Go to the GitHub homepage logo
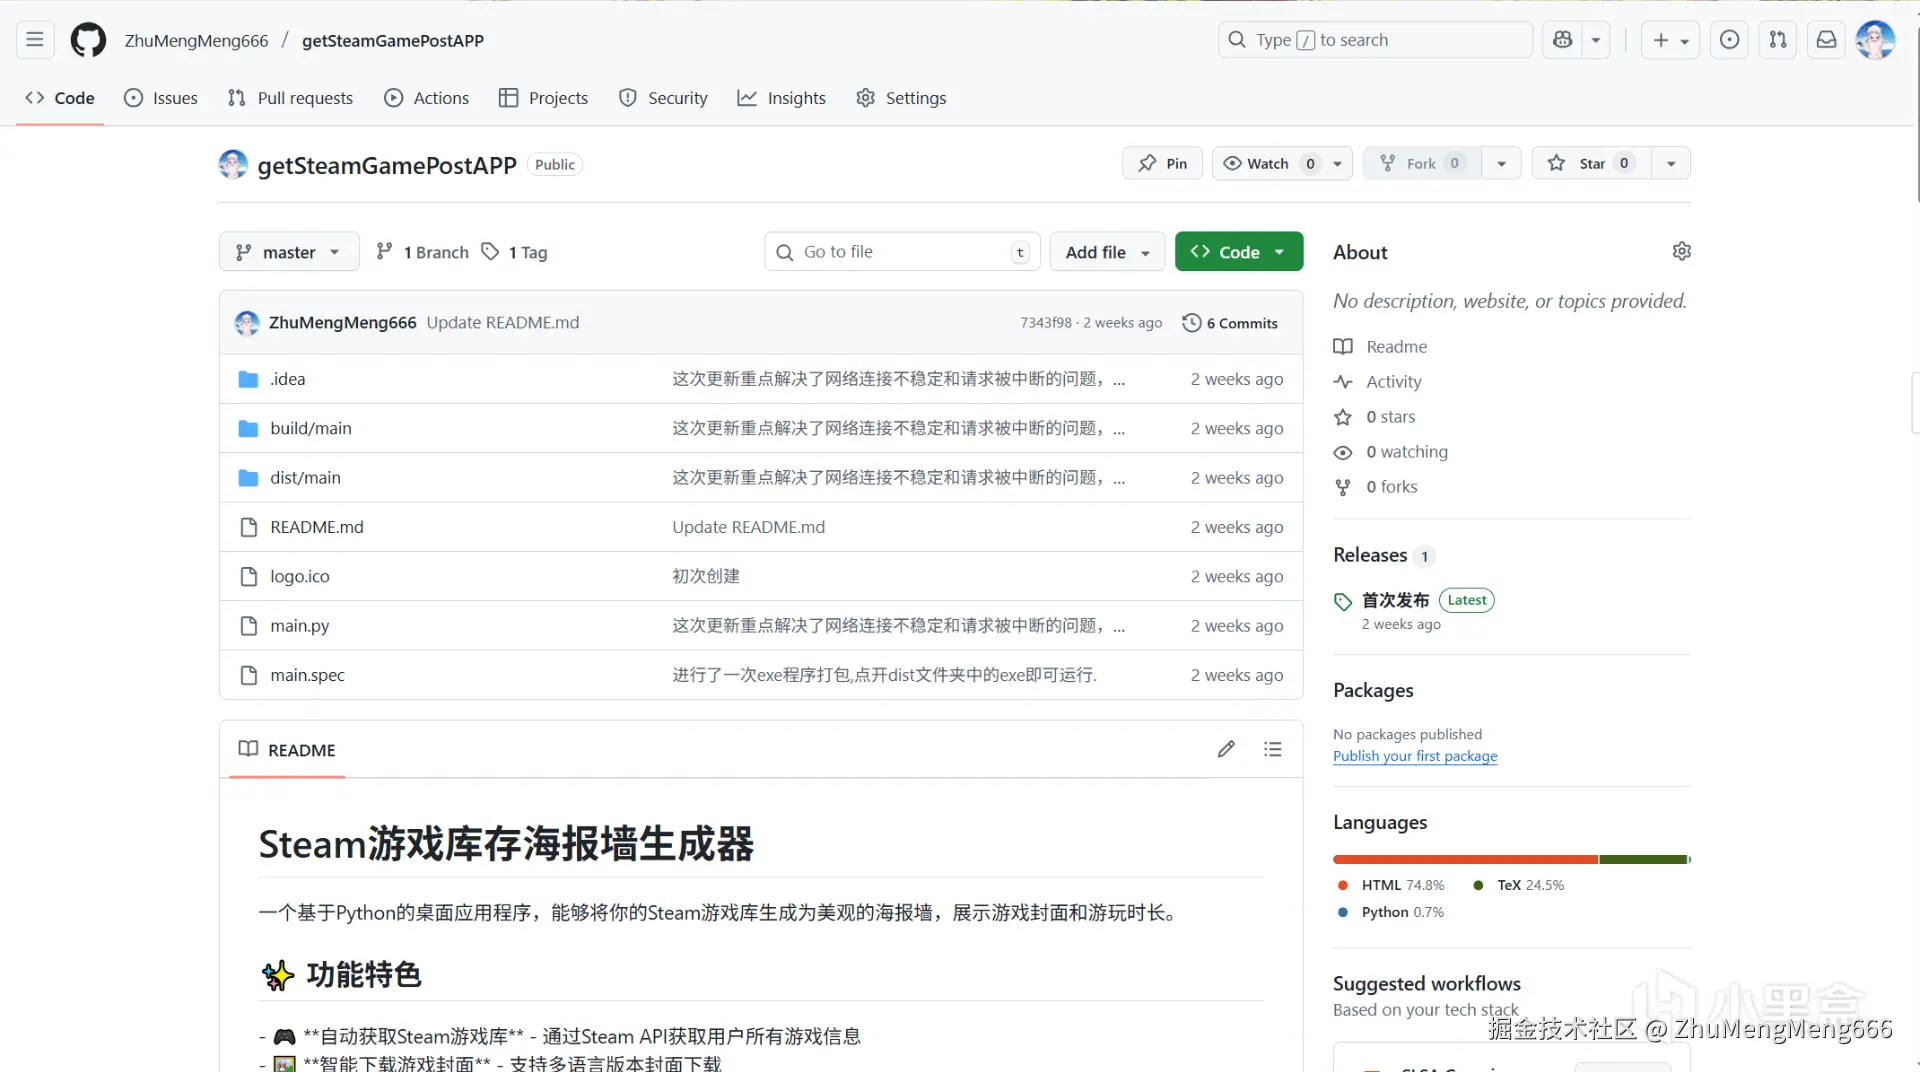Viewport: 1920px width, 1072px height. pos(88,40)
